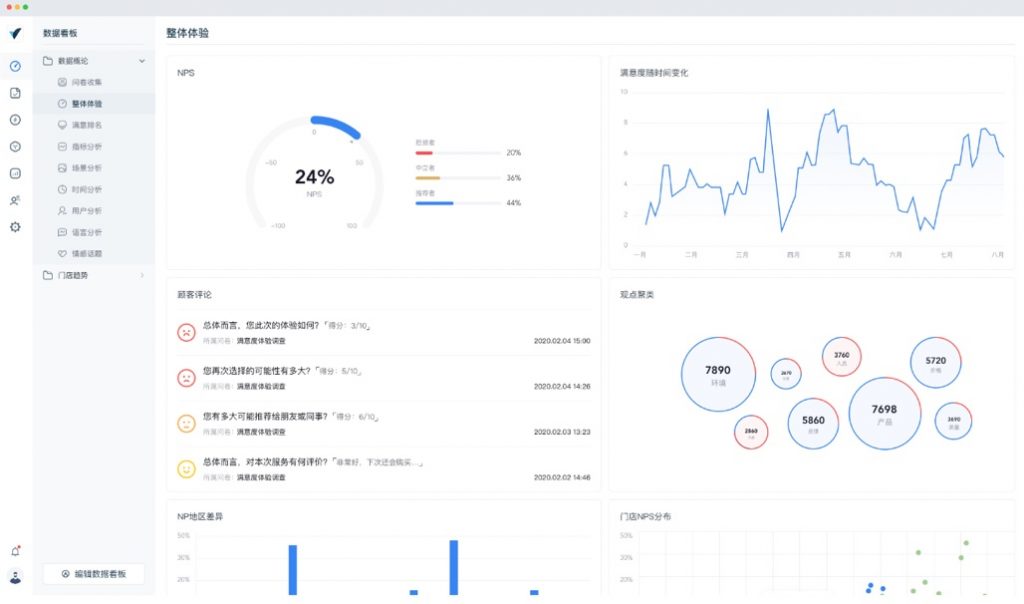Click the blue 推荐者 44% progress bar

[x=434, y=203]
